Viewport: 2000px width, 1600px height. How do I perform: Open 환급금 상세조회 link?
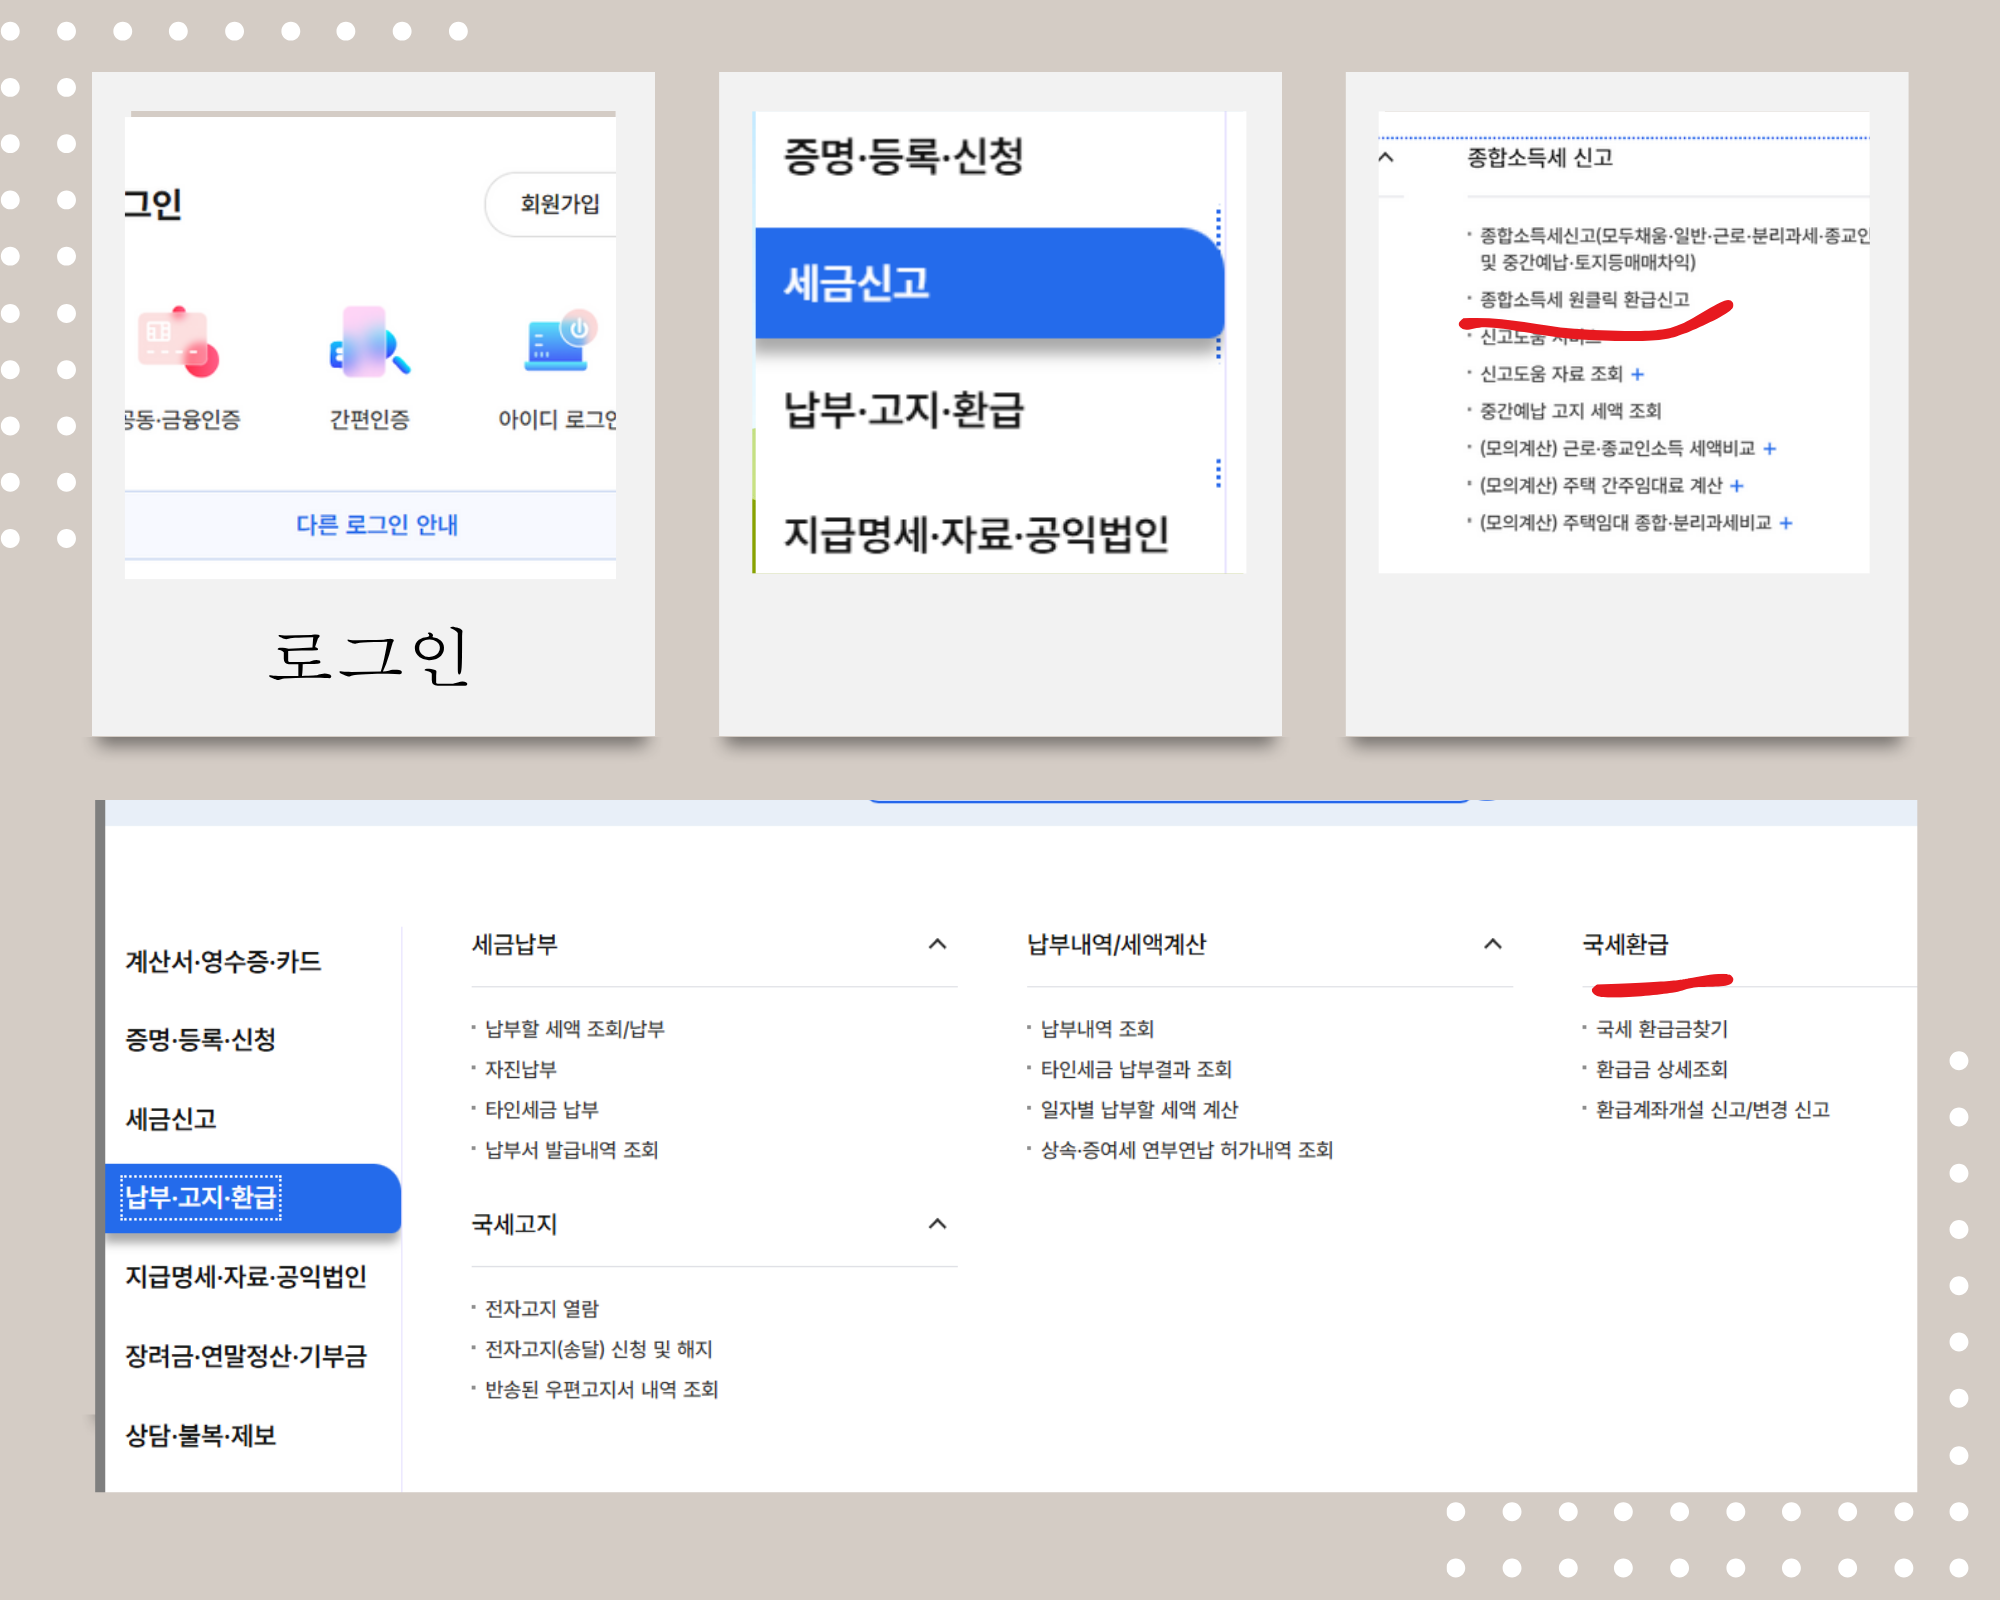1661,1069
